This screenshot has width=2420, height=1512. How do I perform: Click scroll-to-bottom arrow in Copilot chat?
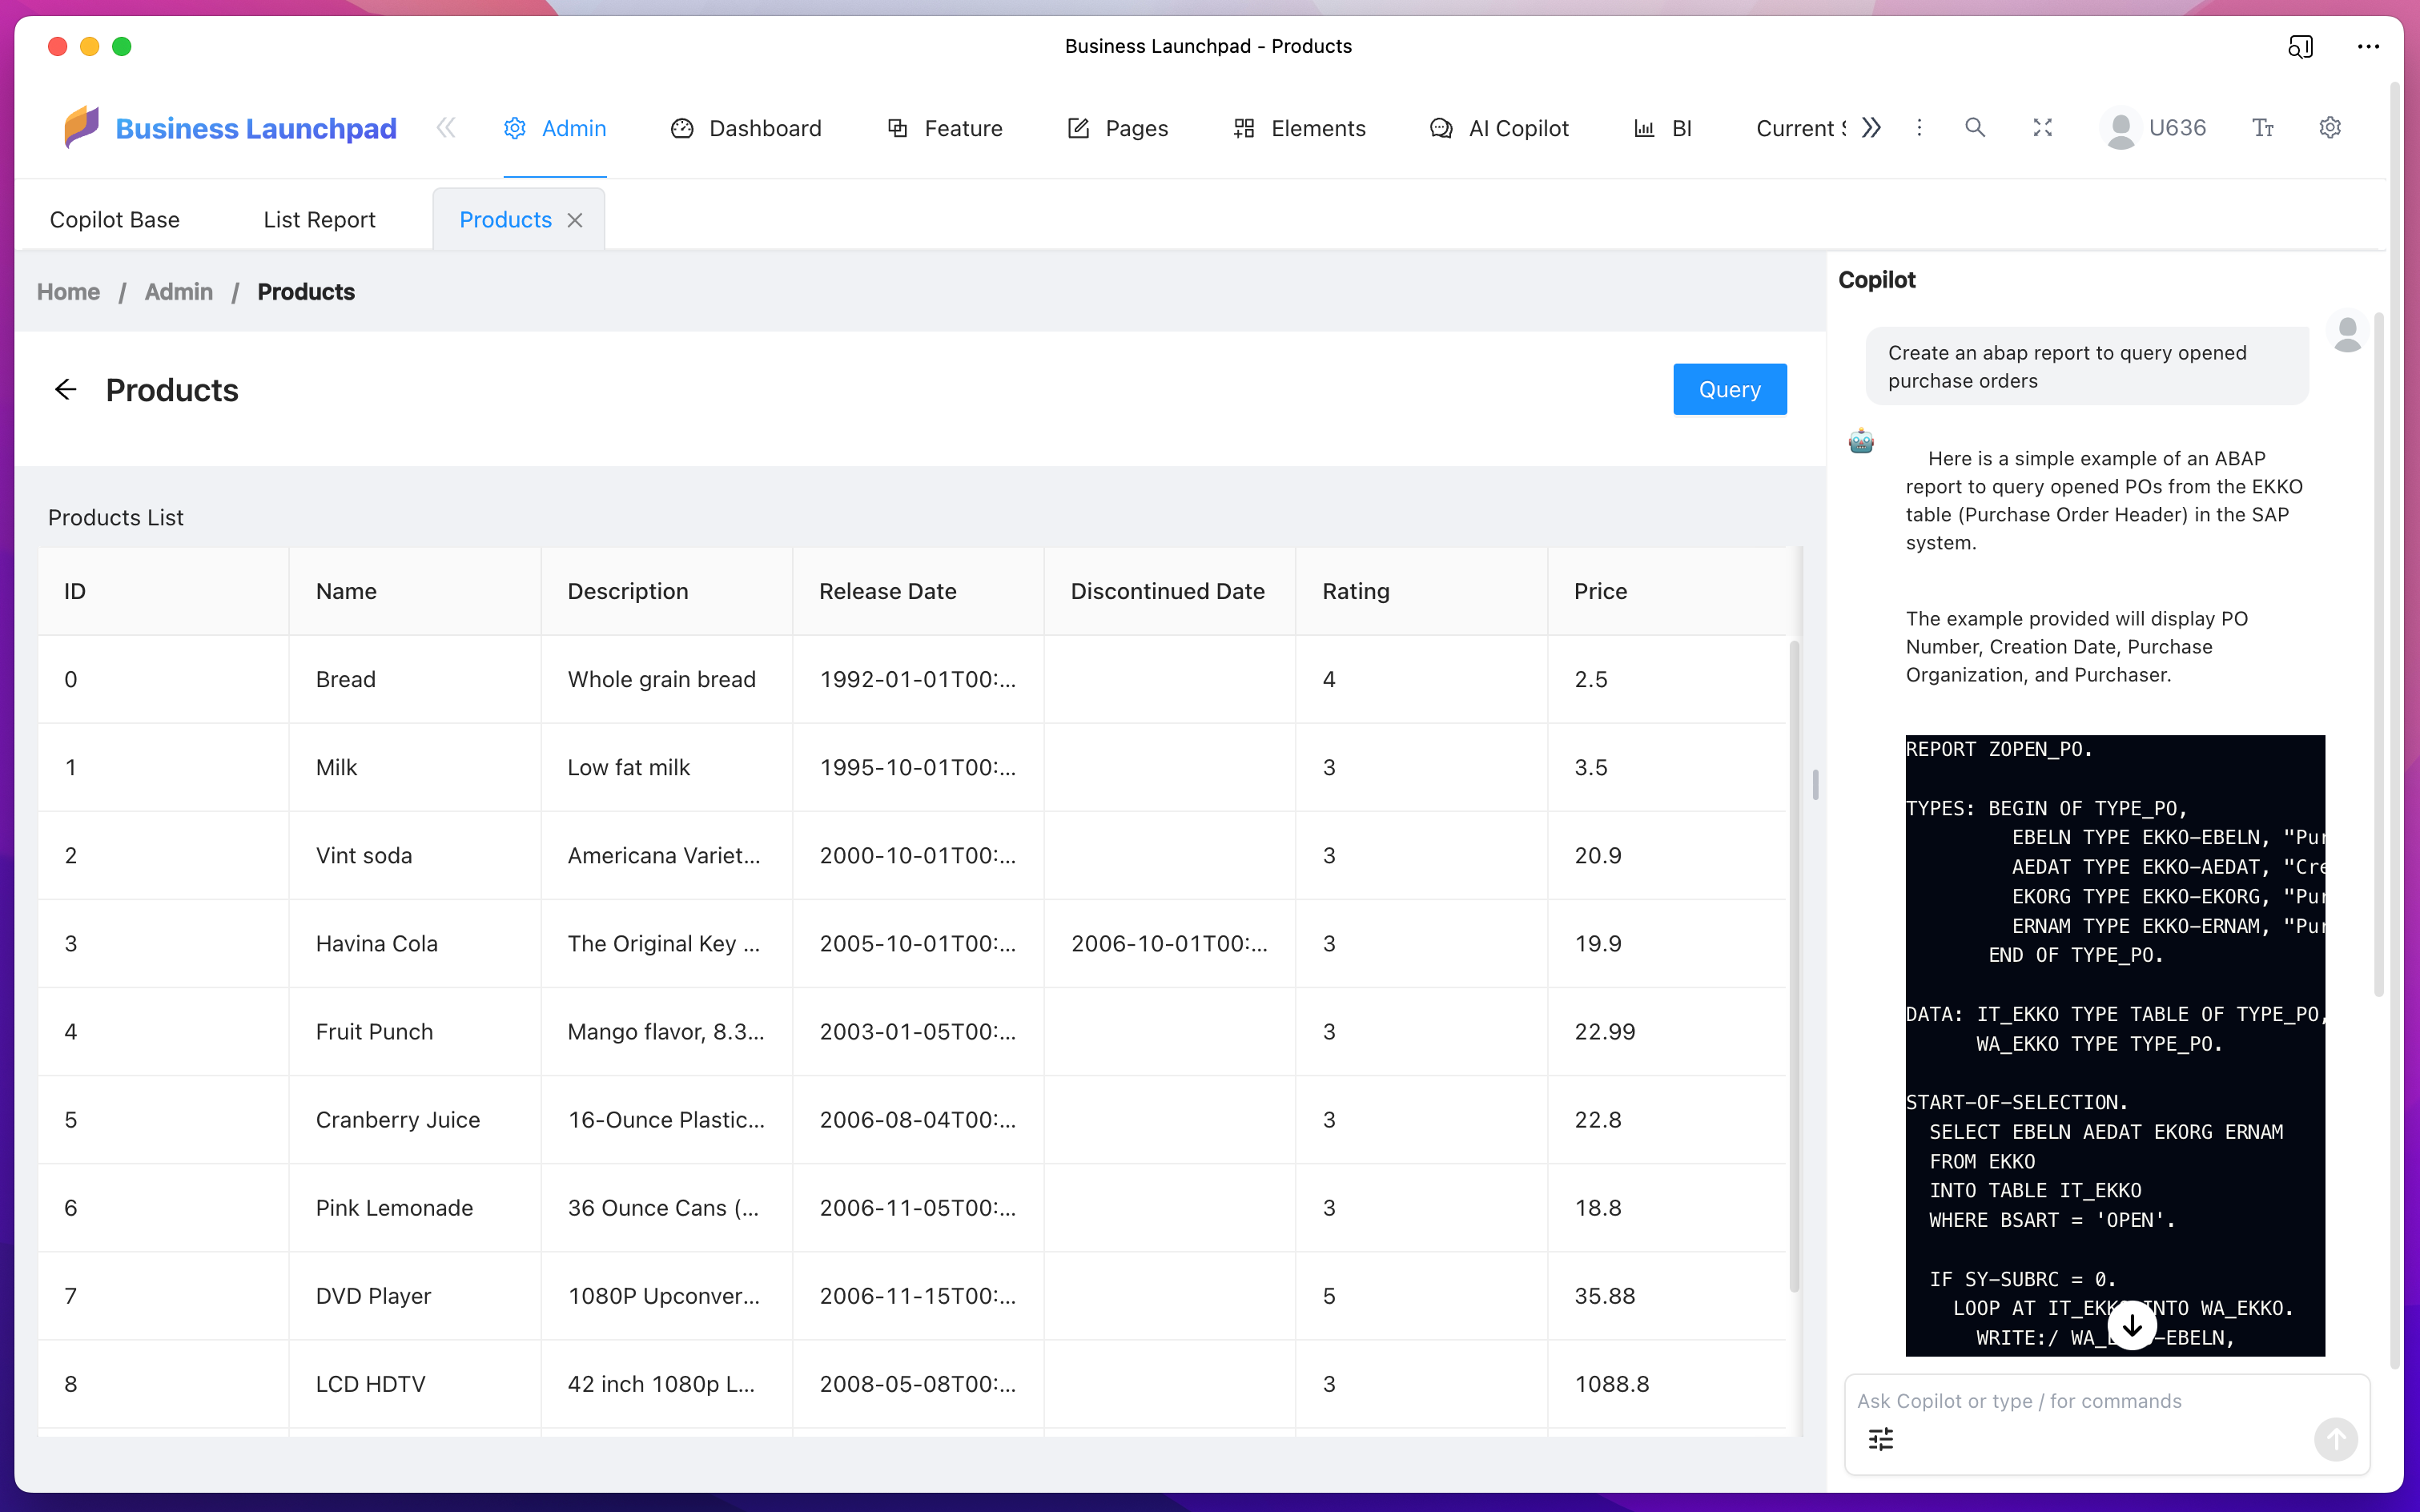click(2132, 1325)
